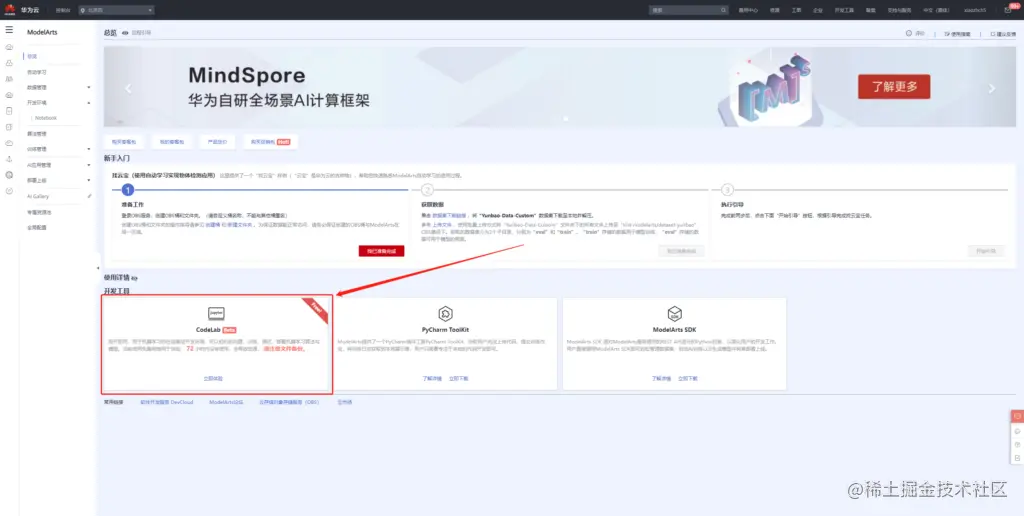Open 开发工具 in the top bar
Screen dimensions: 1024x516
coord(844,10)
